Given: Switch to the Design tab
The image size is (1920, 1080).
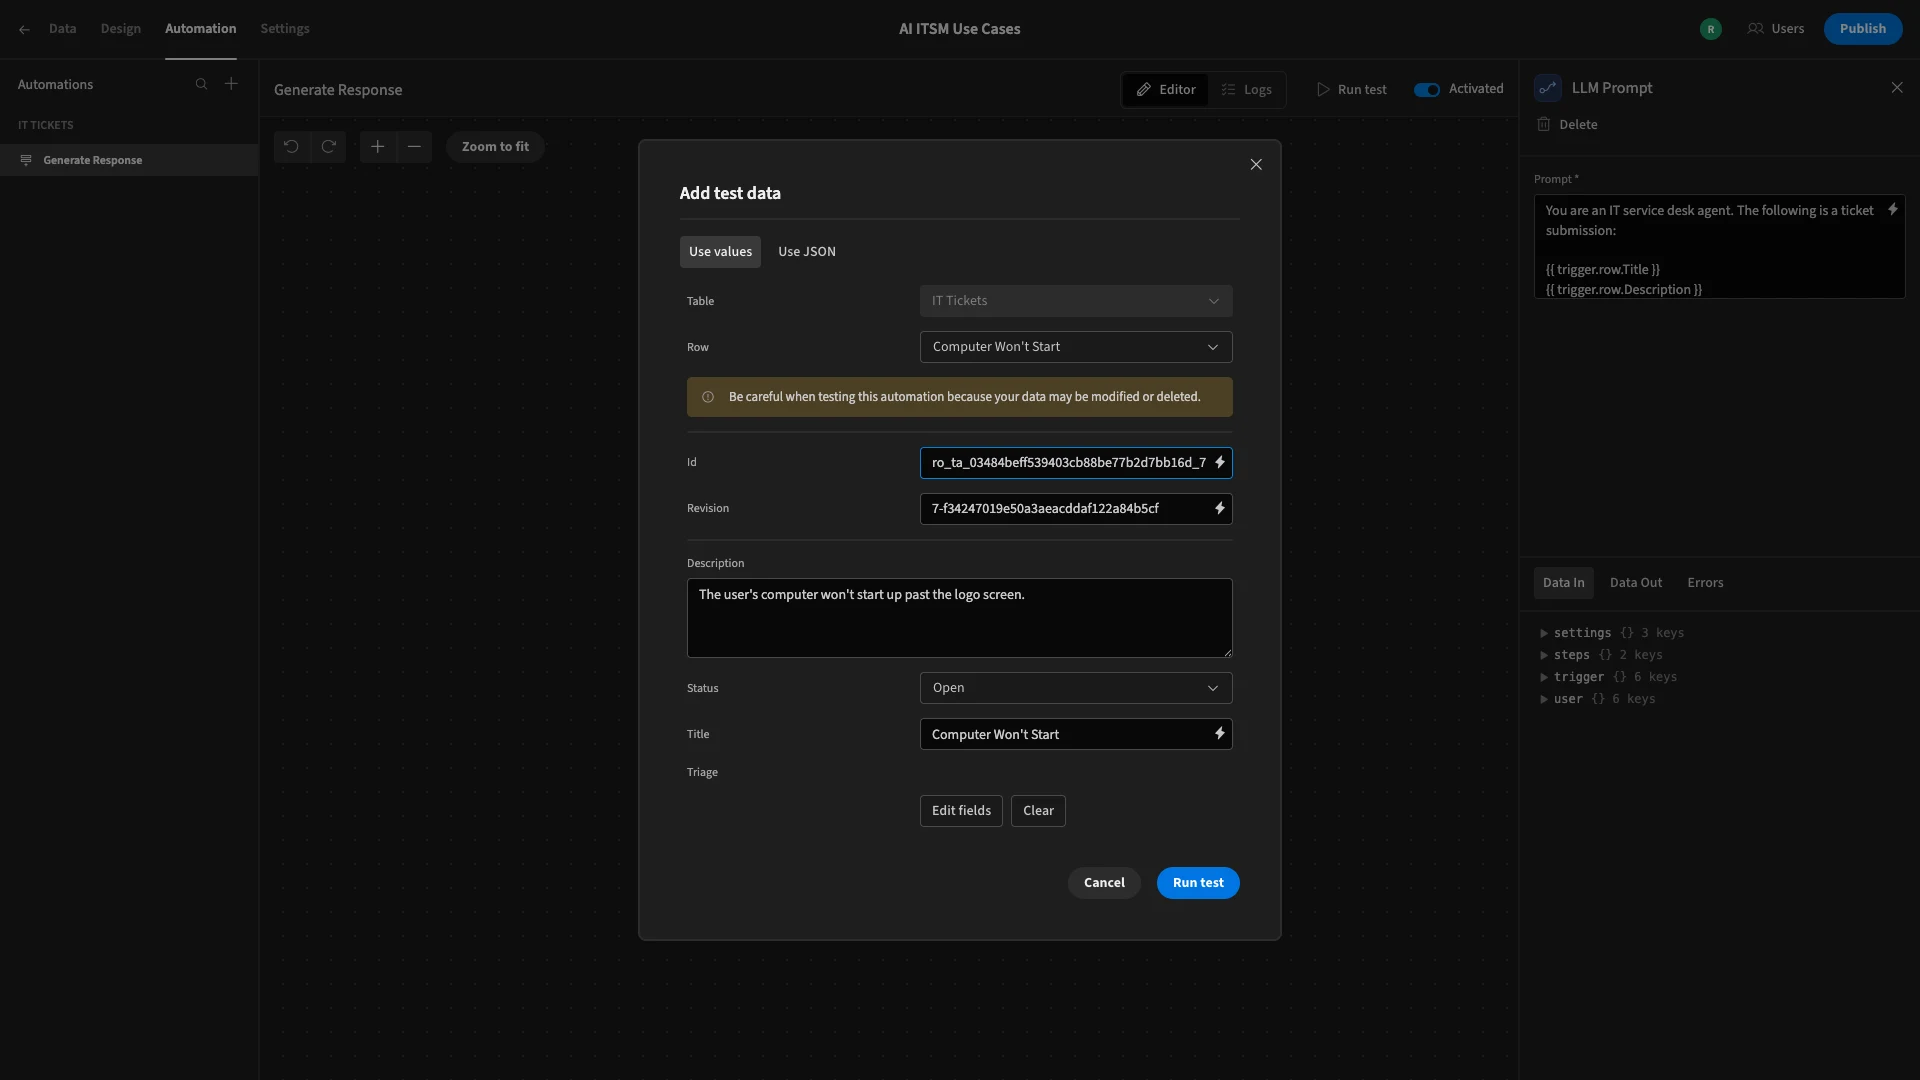Looking at the screenshot, I should tap(121, 29).
